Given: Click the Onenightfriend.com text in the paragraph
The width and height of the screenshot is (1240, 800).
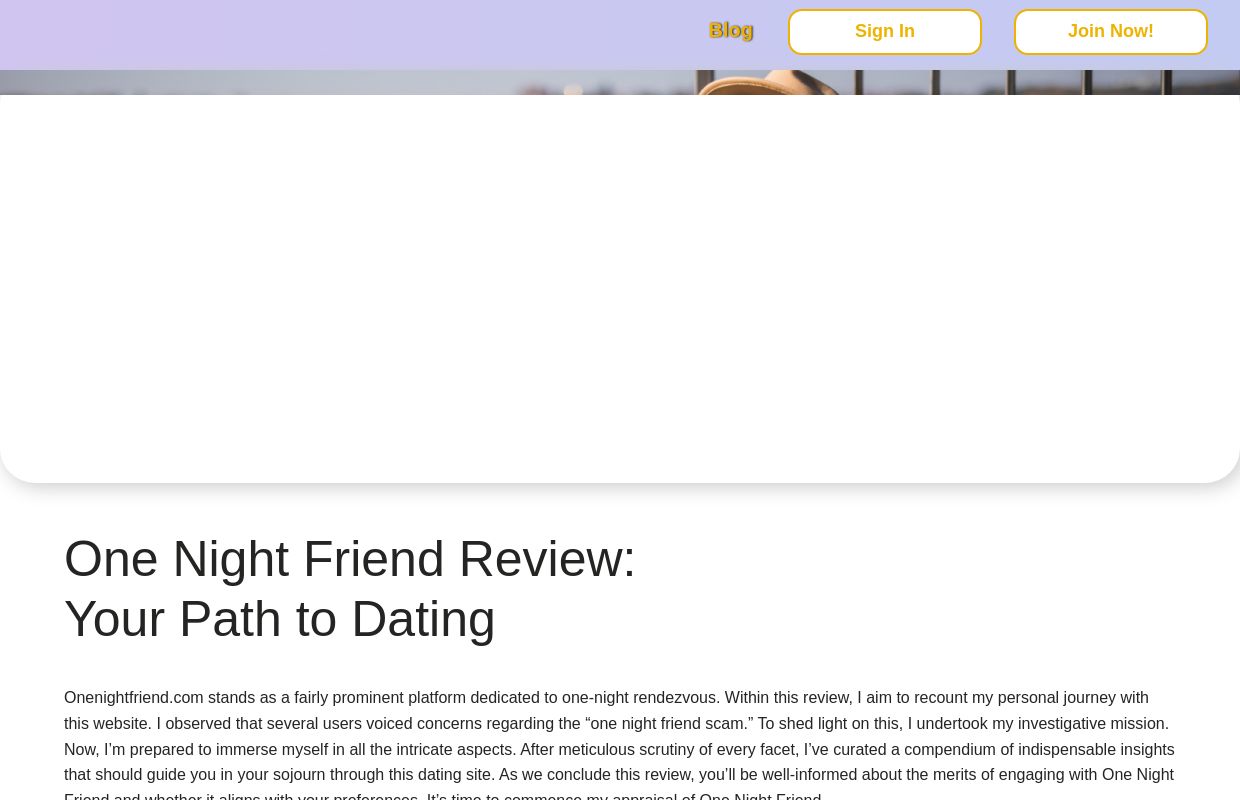Looking at the screenshot, I should click(x=134, y=697).
